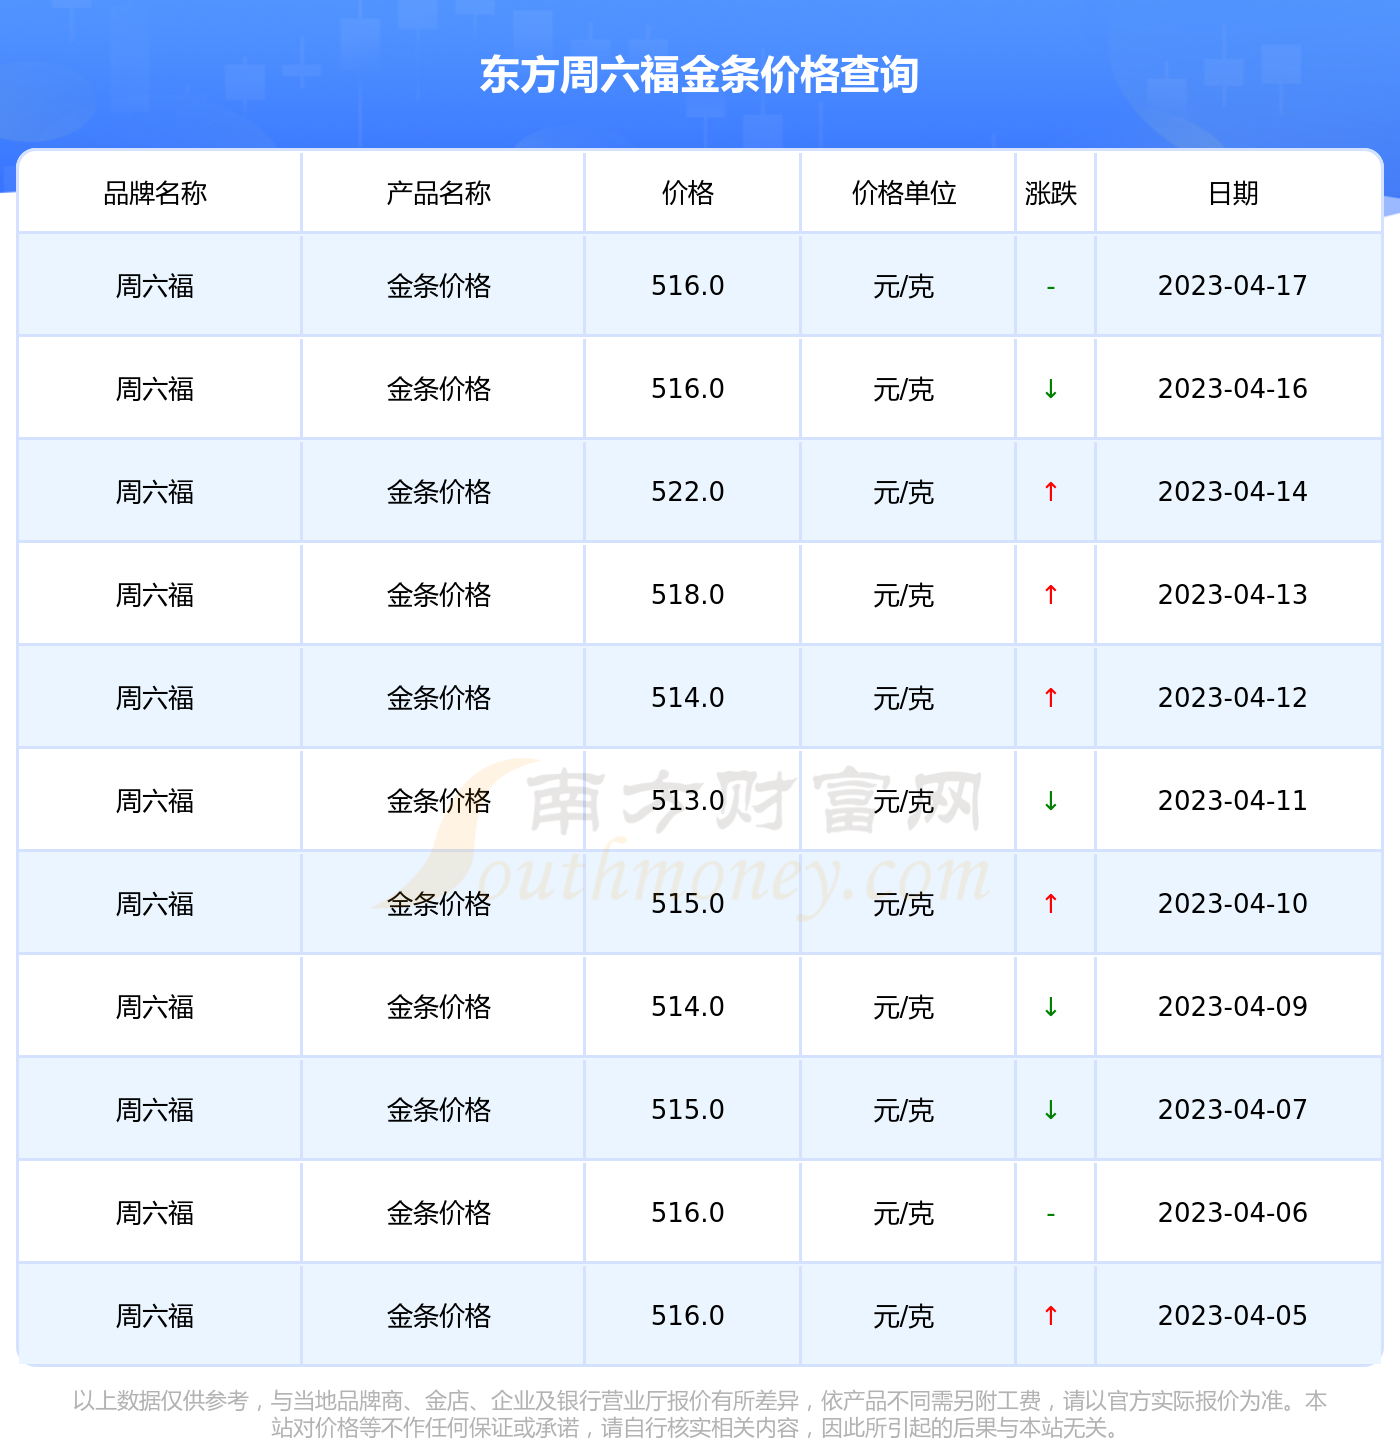This screenshot has width=1400, height=1455.
Task: Click the green down arrow for 2023-04-09
Action: [1051, 1007]
